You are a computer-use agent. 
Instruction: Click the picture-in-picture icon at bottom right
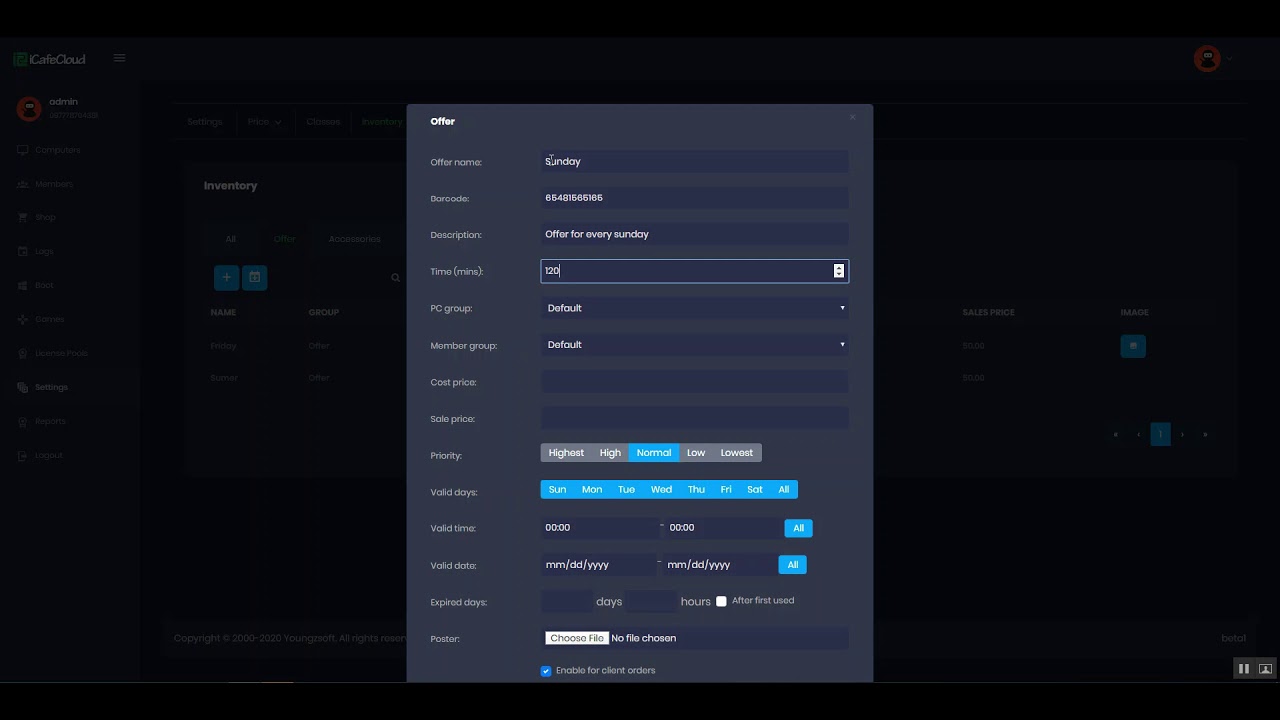[1265, 669]
